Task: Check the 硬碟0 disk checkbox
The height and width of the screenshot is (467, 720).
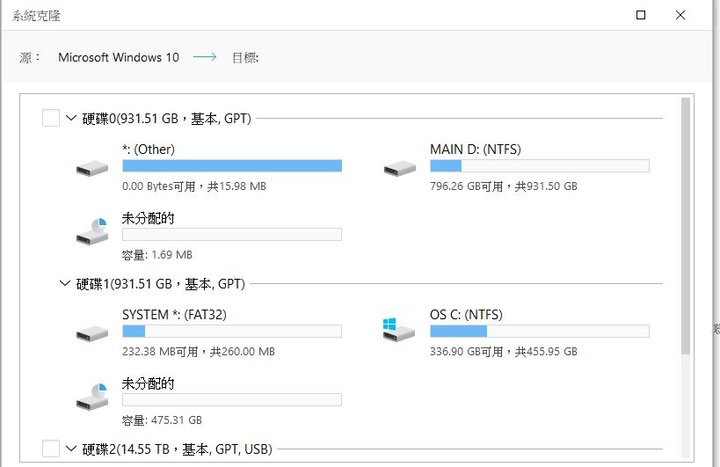Action: (51, 118)
